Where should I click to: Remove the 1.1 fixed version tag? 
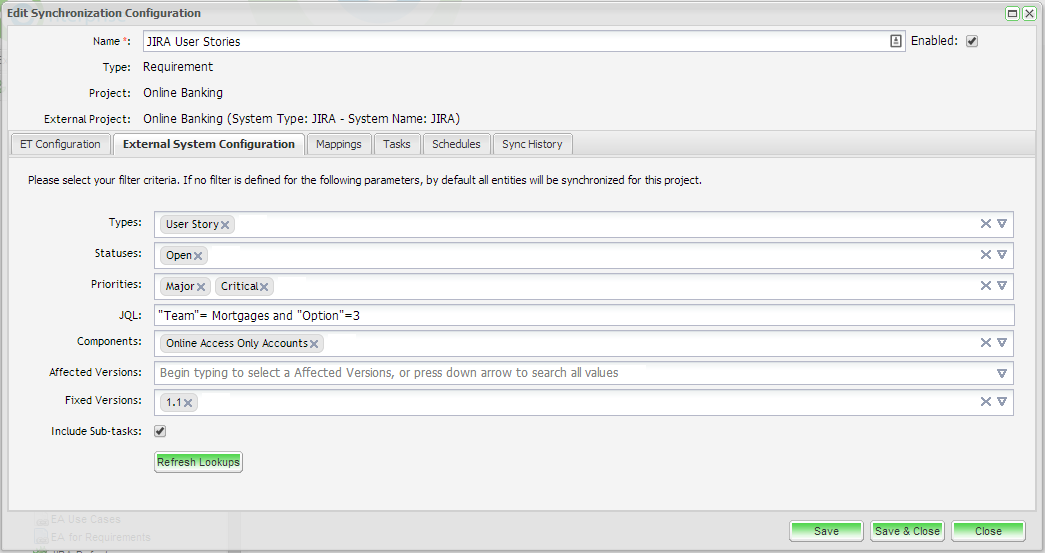pyautogui.click(x=188, y=403)
